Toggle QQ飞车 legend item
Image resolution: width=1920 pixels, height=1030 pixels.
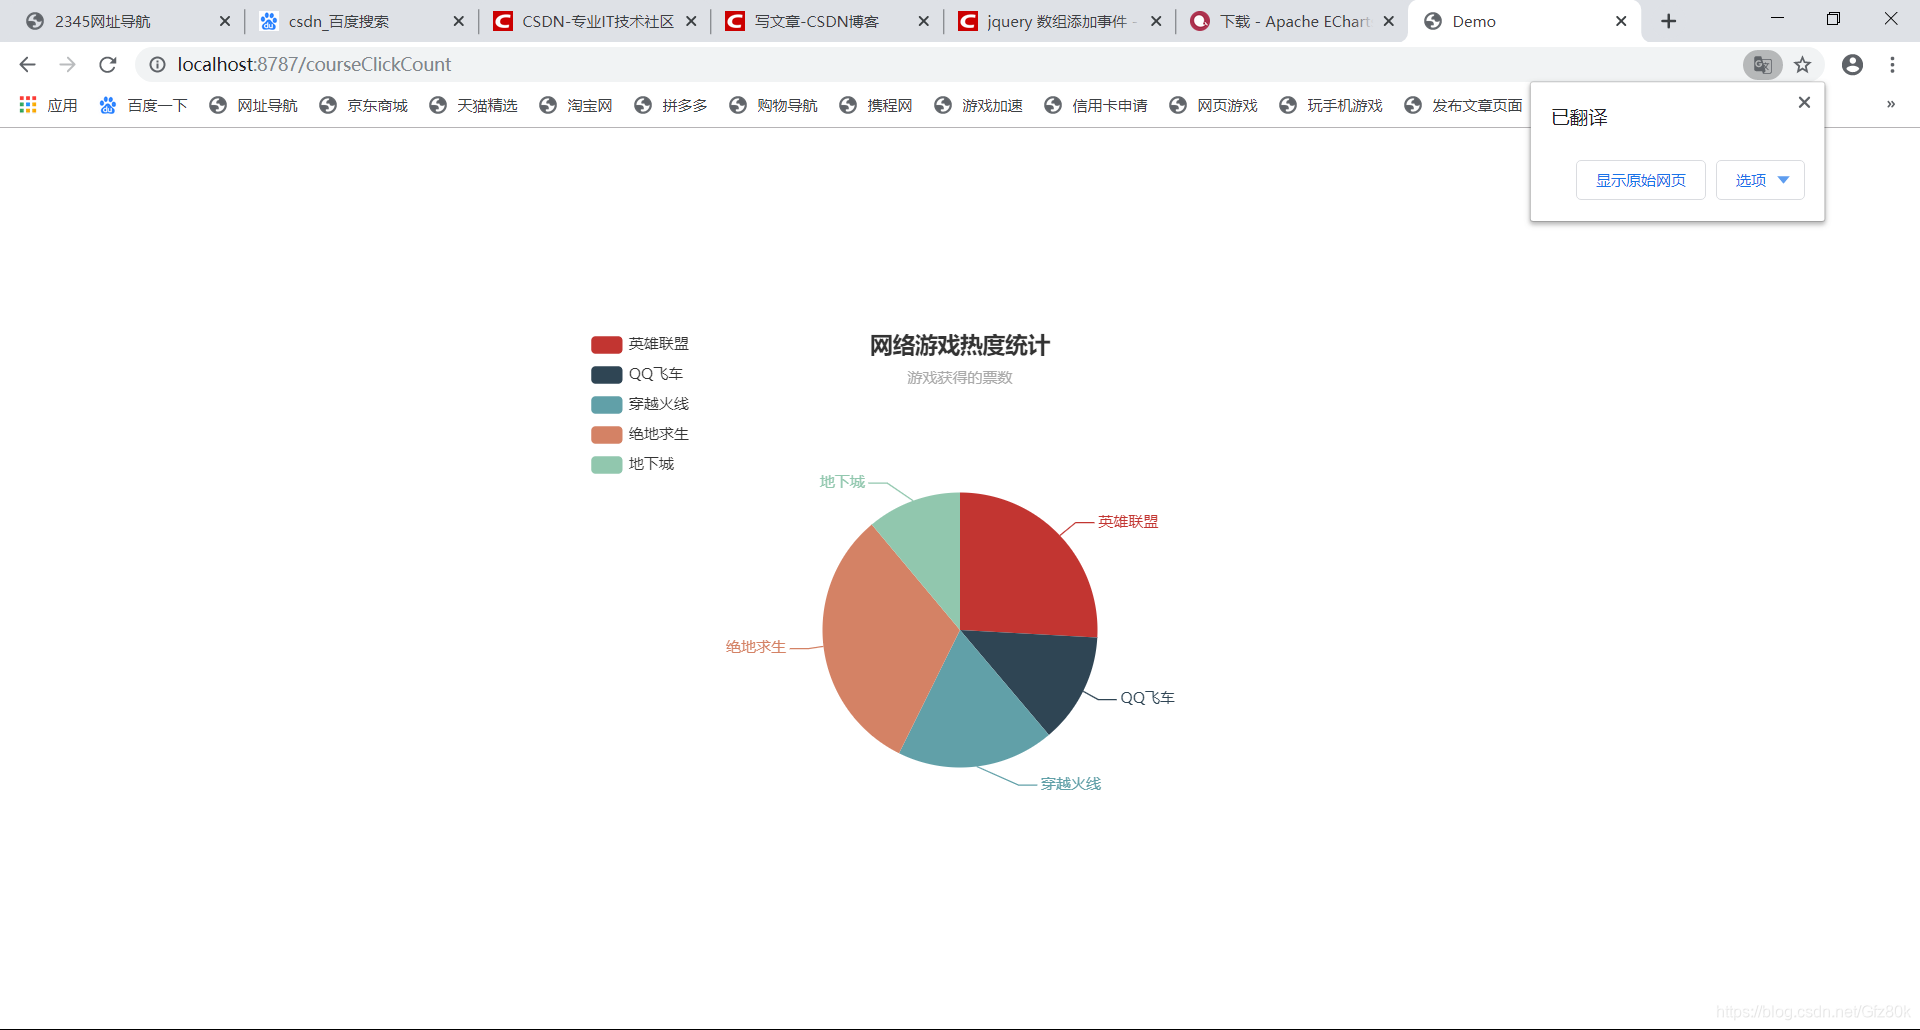tap(637, 374)
